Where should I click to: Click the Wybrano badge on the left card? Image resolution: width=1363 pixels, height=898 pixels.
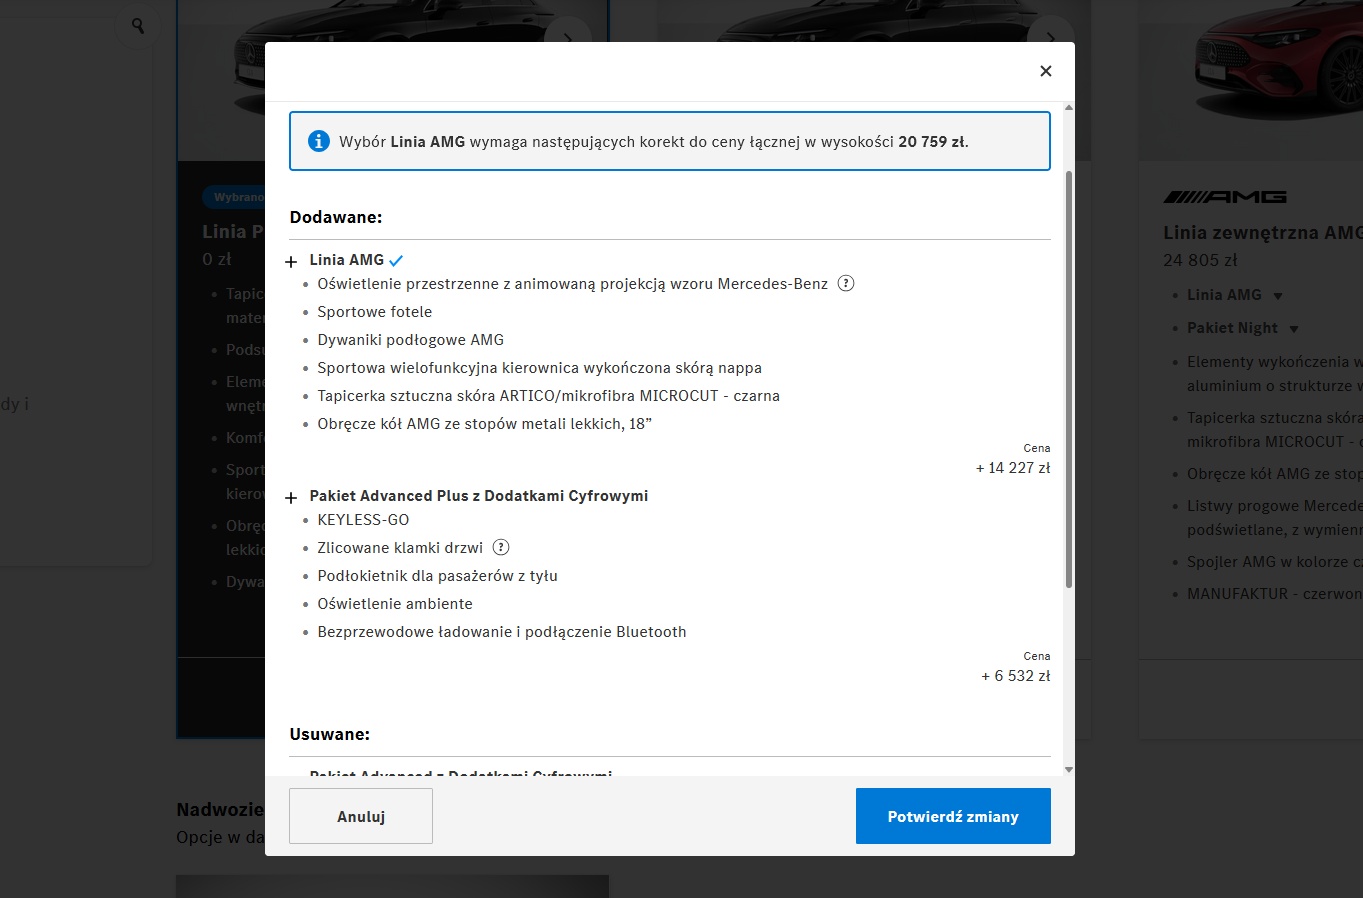234,197
